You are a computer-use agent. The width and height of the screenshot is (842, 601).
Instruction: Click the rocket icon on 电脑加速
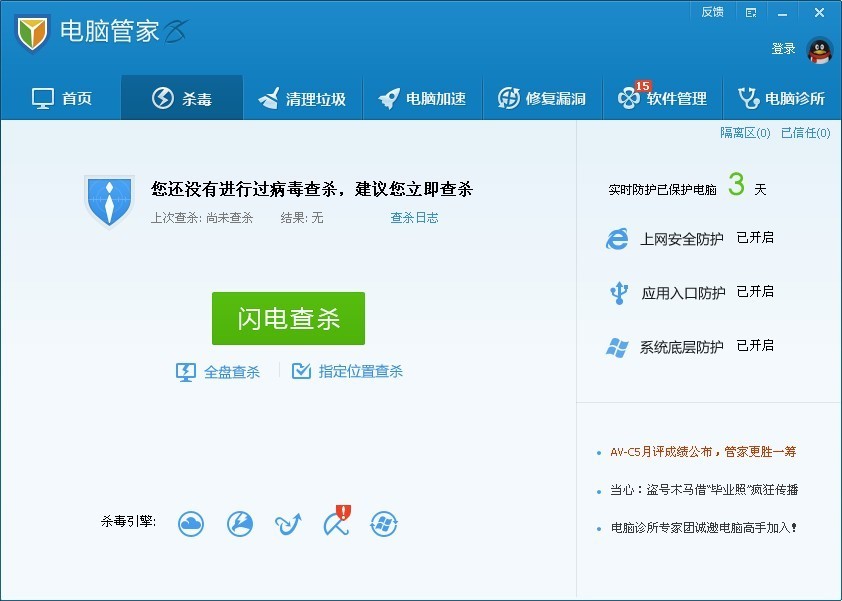click(x=389, y=98)
